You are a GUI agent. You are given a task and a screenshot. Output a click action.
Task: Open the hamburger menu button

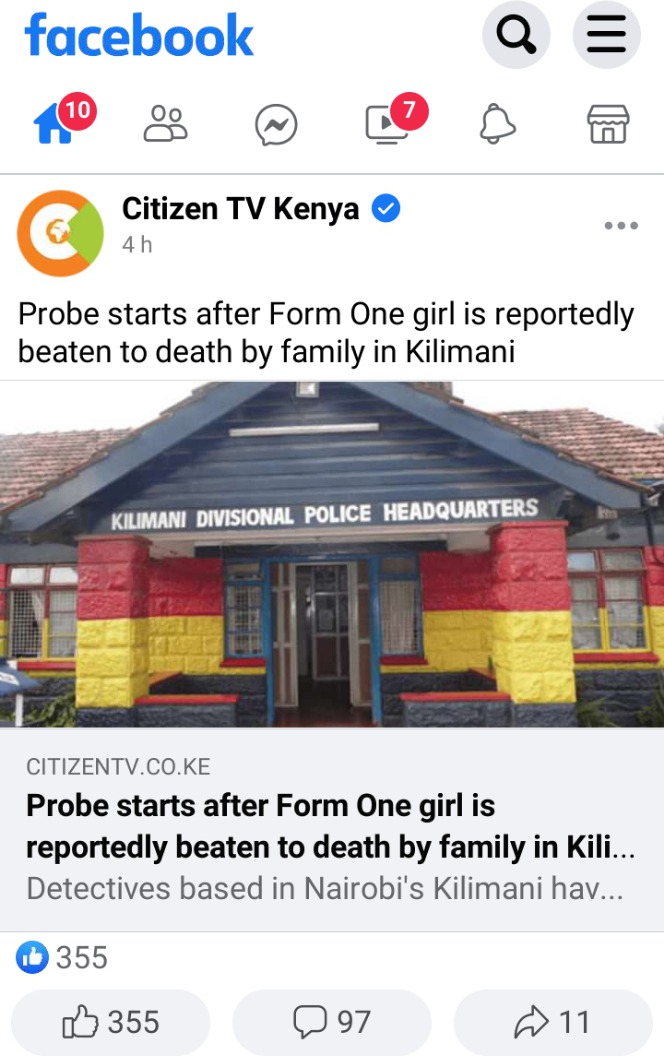pos(607,34)
